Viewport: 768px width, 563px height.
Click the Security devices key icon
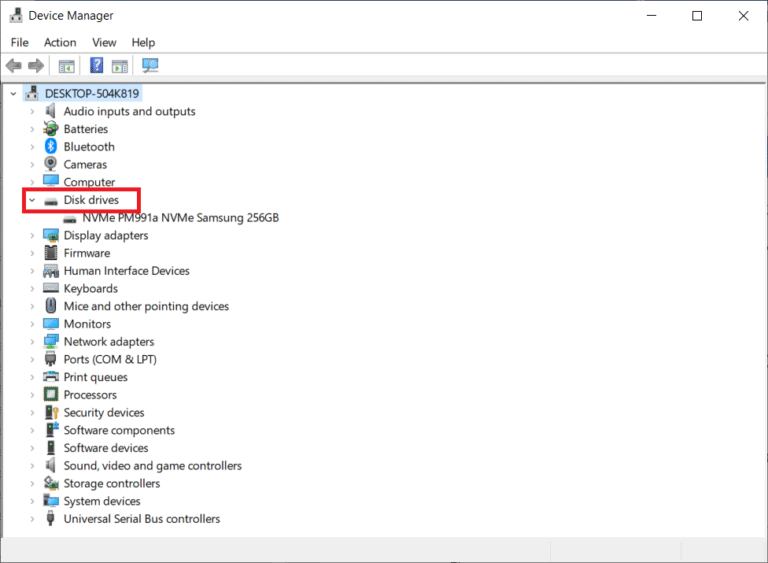(51, 412)
